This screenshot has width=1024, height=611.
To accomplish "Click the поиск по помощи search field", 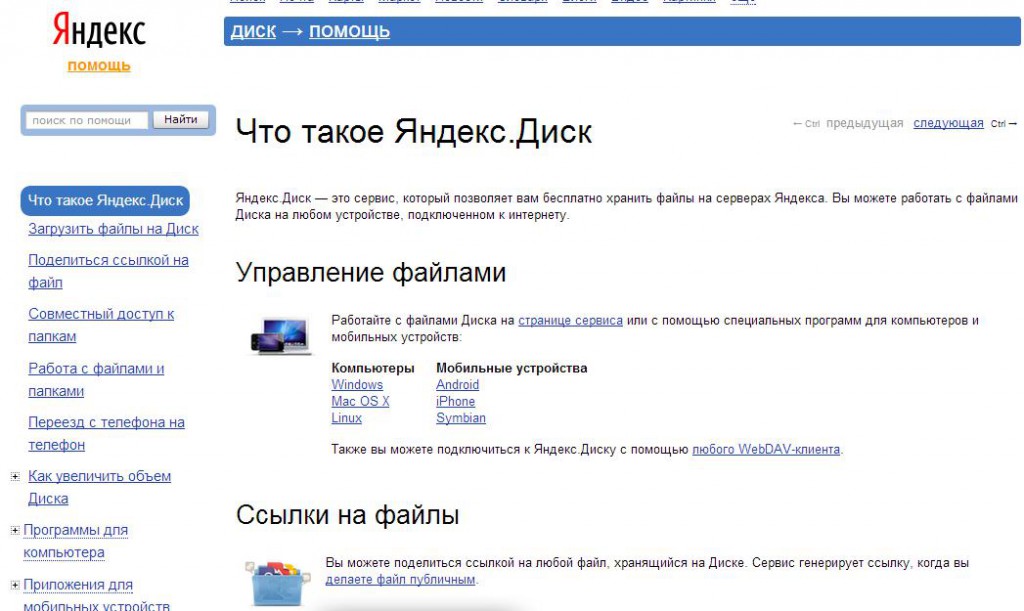I will 86,120.
